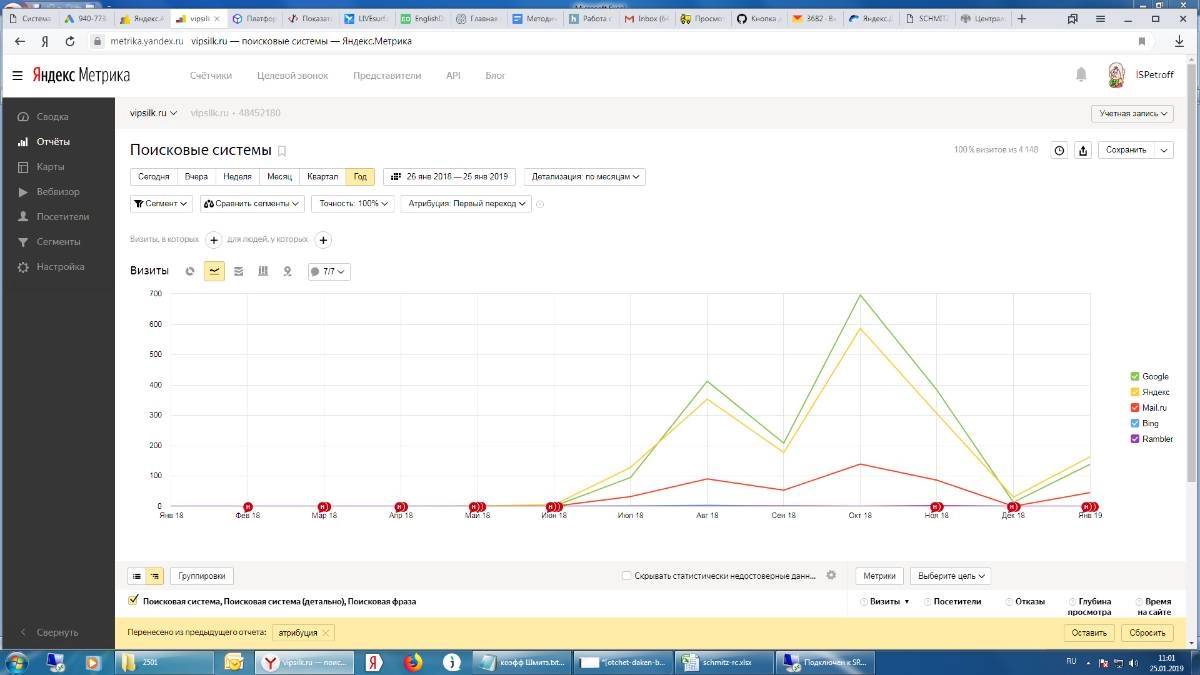Select flat list table view icon
This screenshot has height=675, width=1200.
(x=137, y=576)
